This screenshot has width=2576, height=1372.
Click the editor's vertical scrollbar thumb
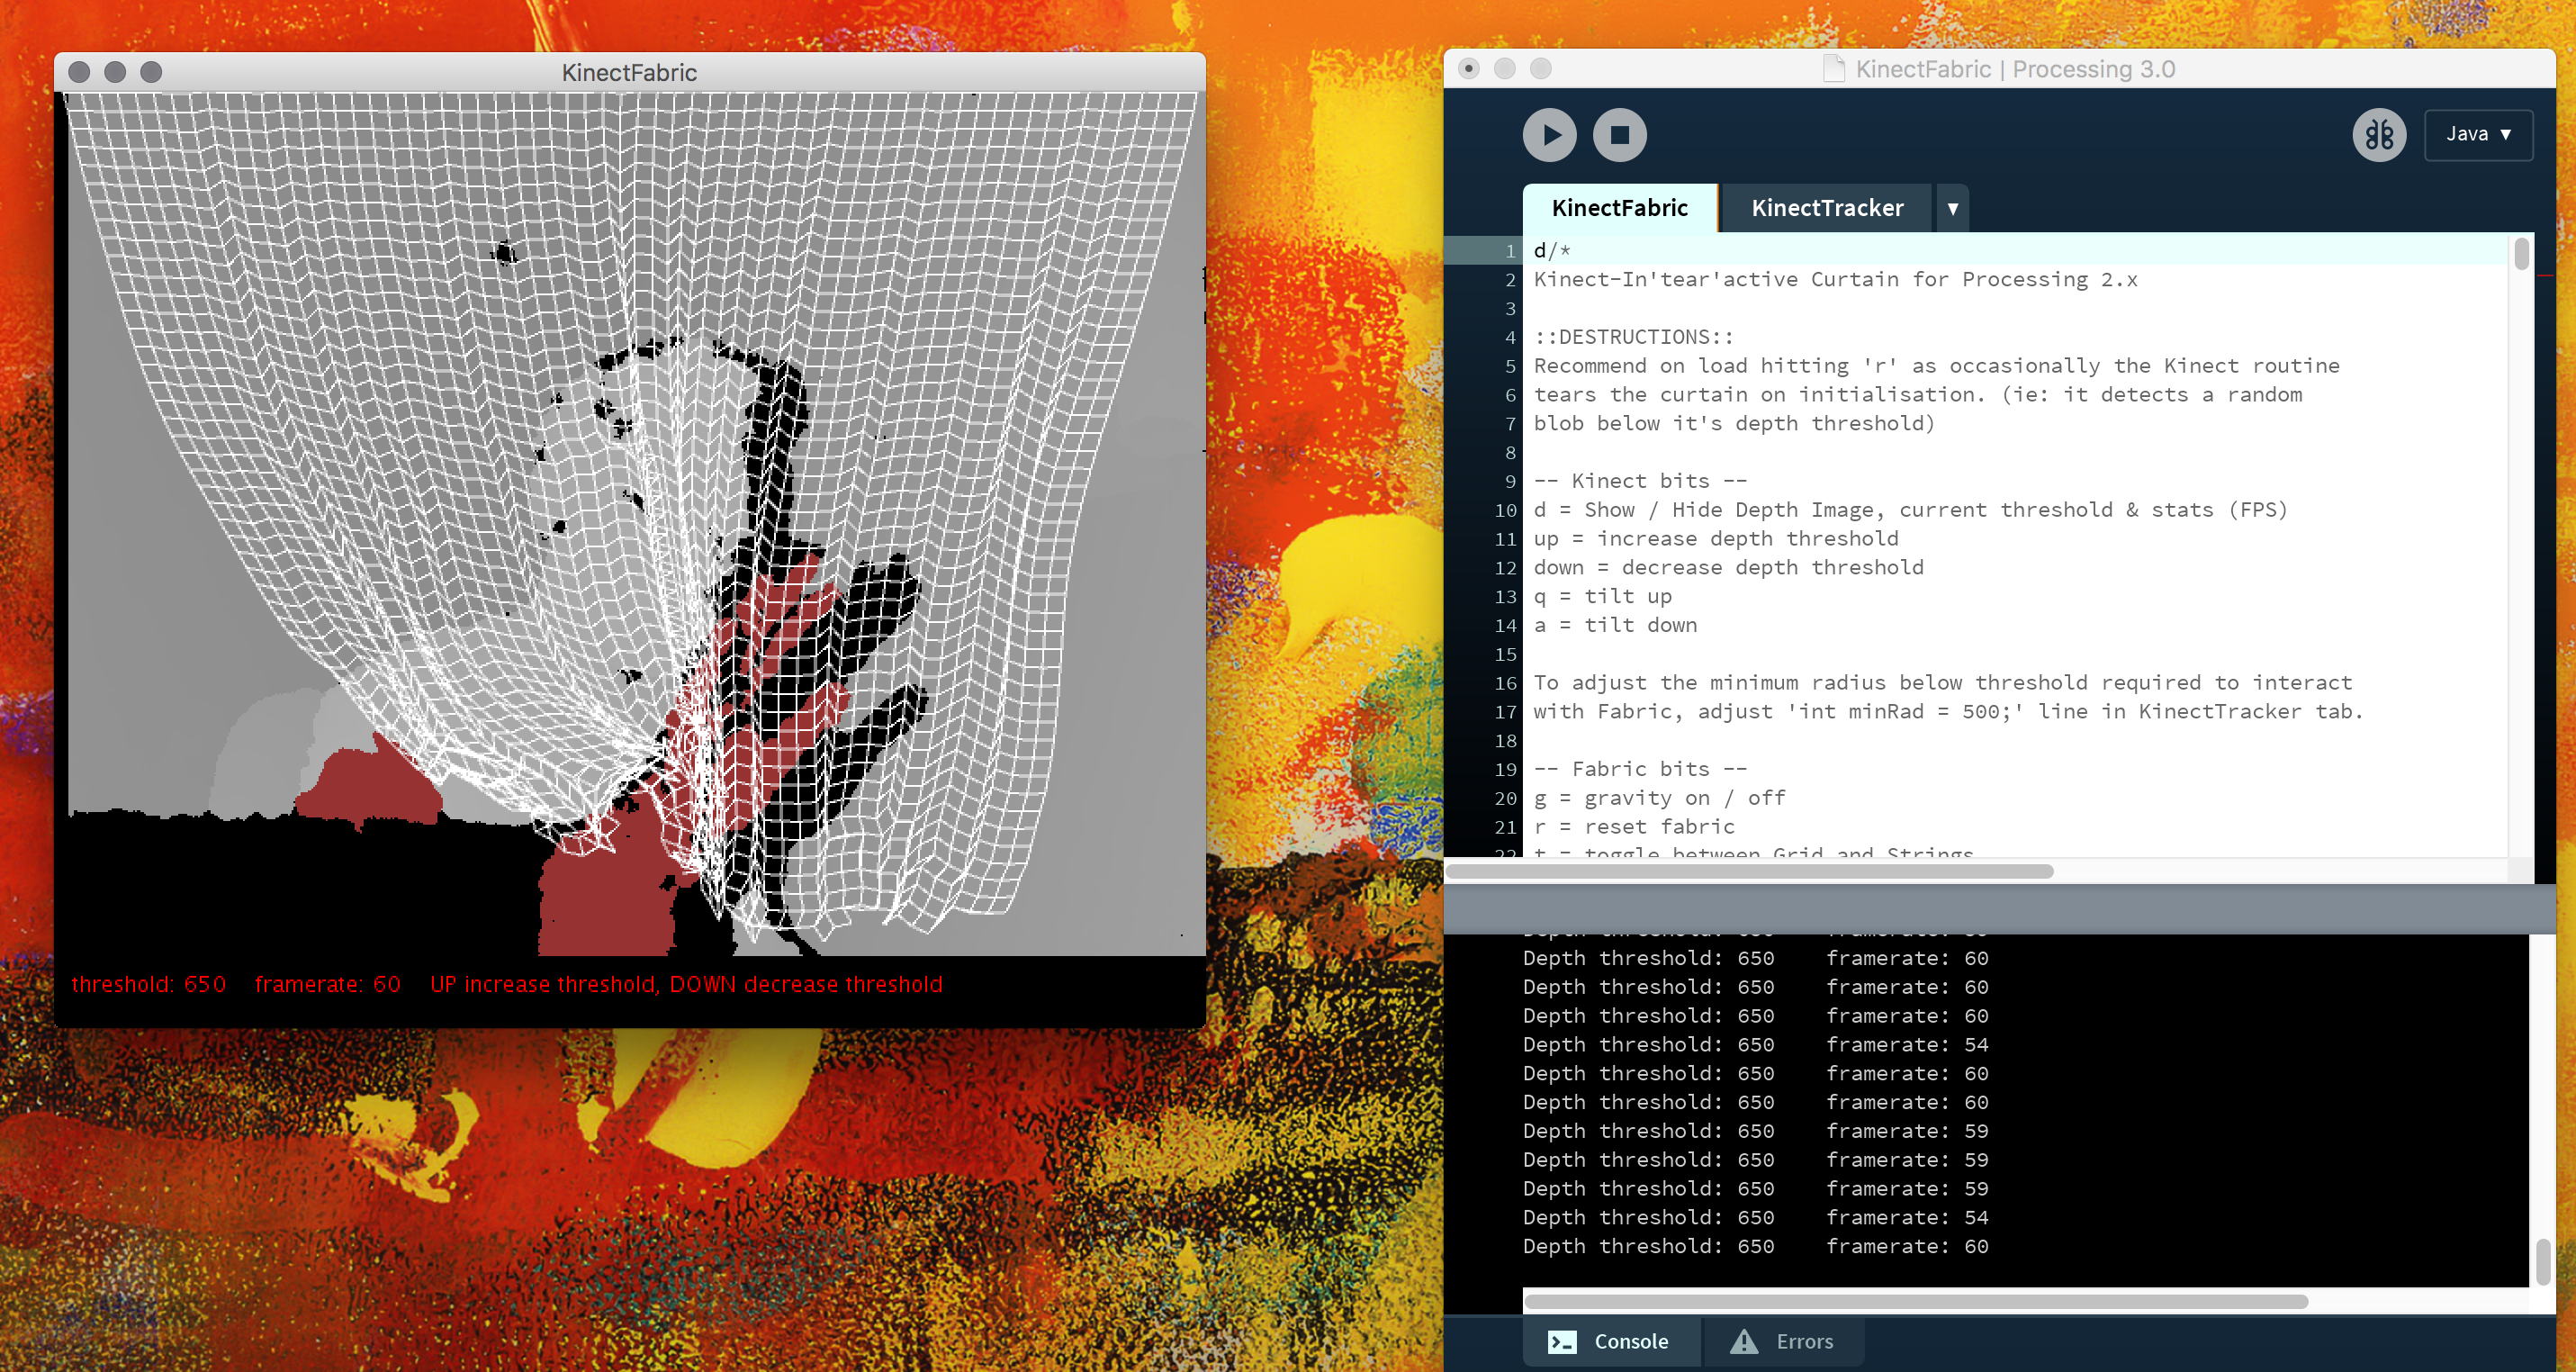(2521, 253)
